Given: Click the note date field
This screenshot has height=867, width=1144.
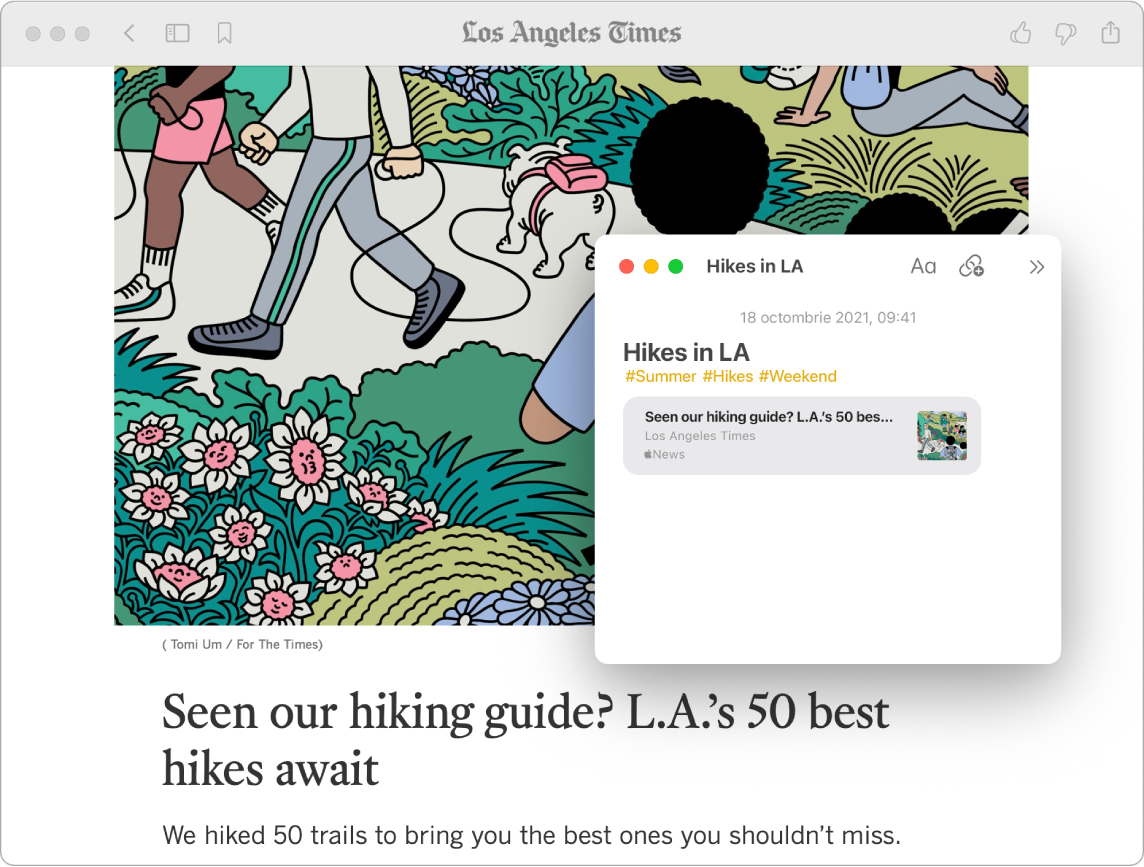Looking at the screenshot, I should click(828, 317).
